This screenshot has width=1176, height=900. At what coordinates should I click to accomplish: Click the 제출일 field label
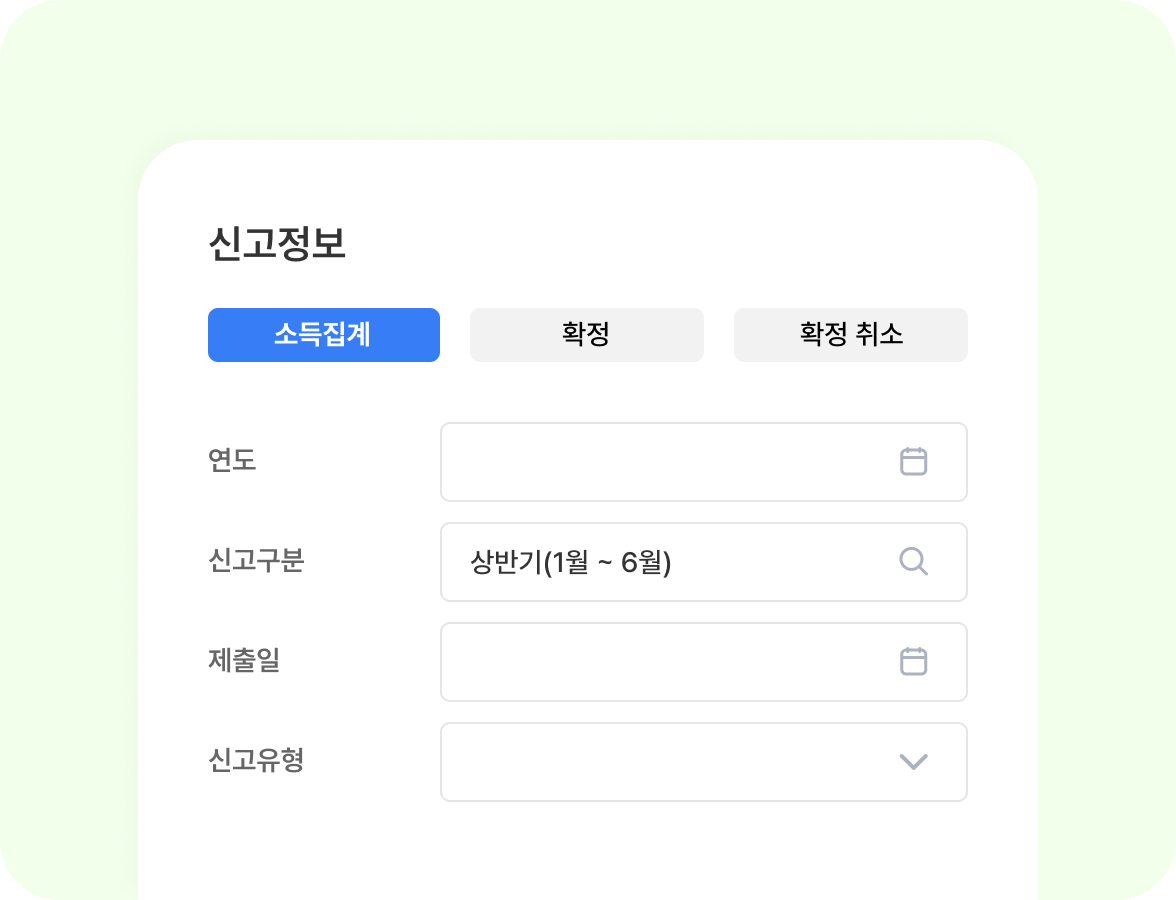[244, 661]
